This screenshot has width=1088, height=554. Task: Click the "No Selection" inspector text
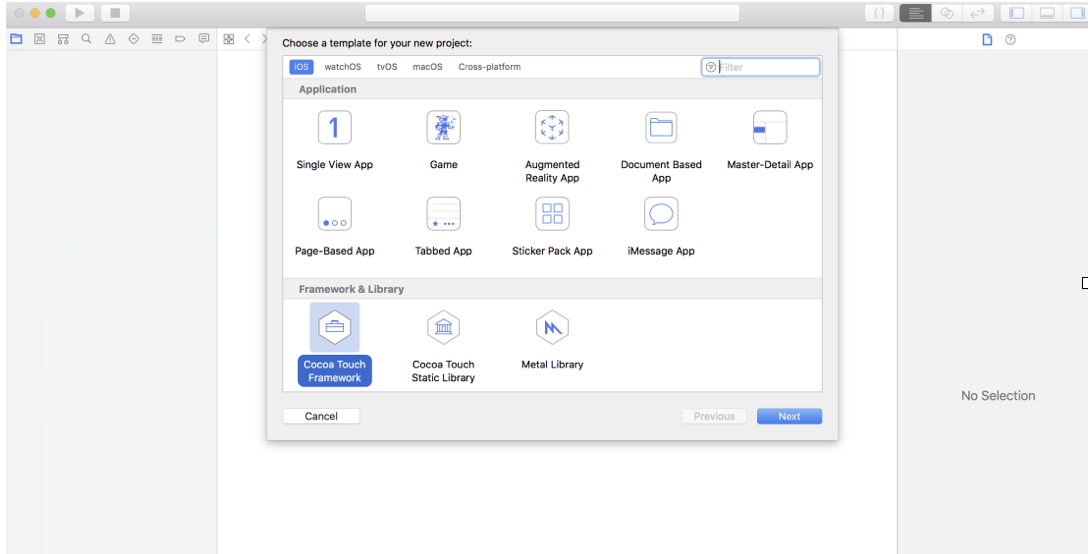998,396
